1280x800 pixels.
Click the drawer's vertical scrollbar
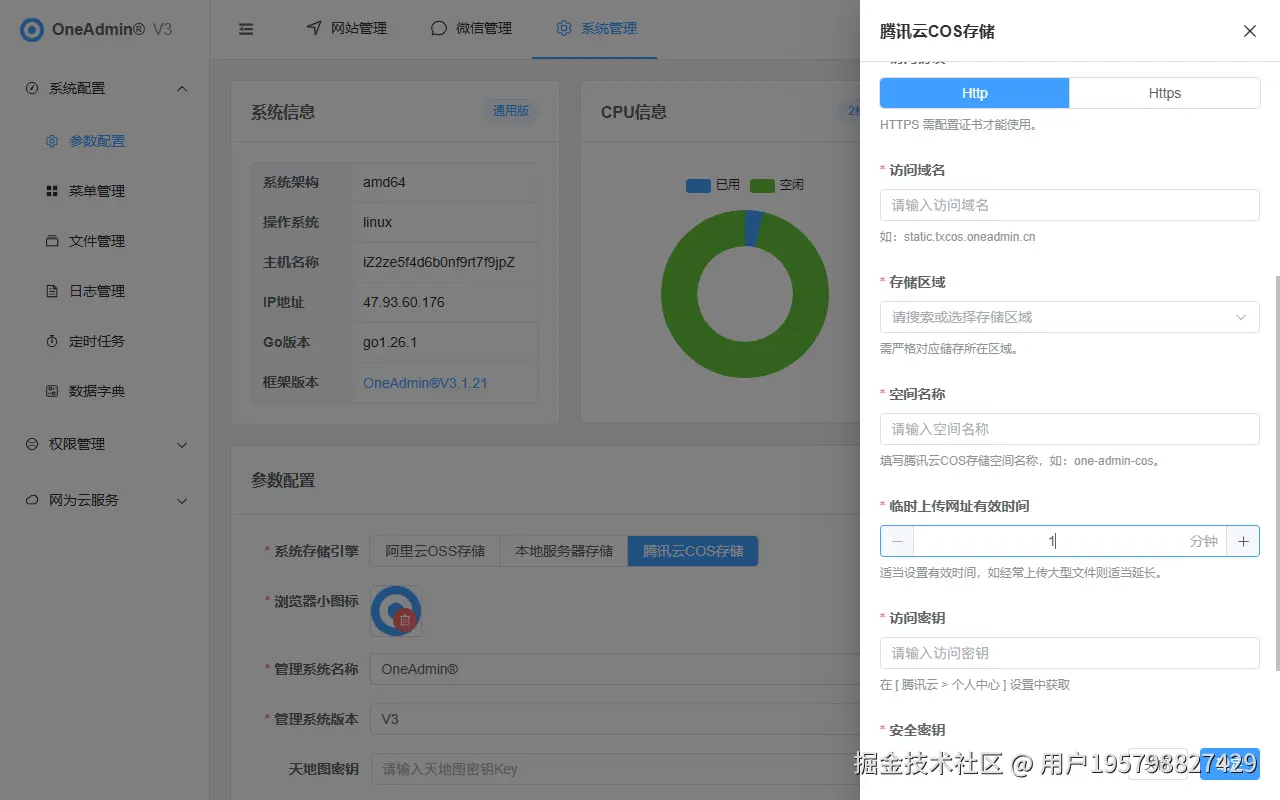pyautogui.click(x=1276, y=473)
